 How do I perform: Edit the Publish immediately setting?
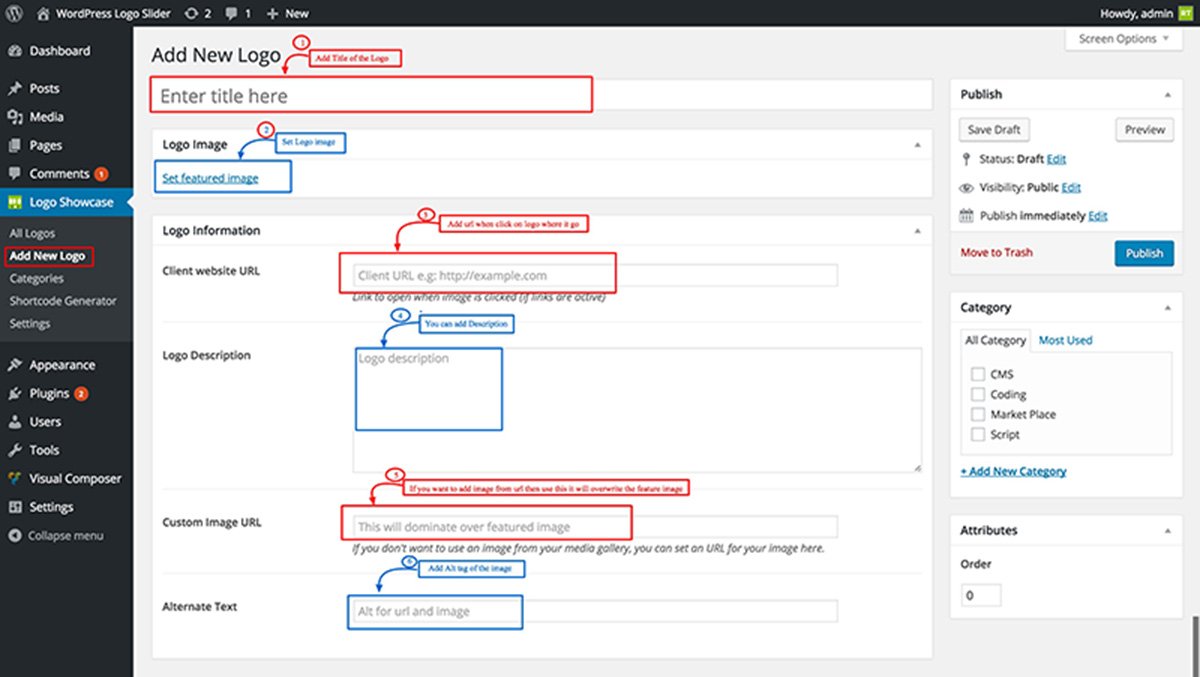coord(1097,215)
